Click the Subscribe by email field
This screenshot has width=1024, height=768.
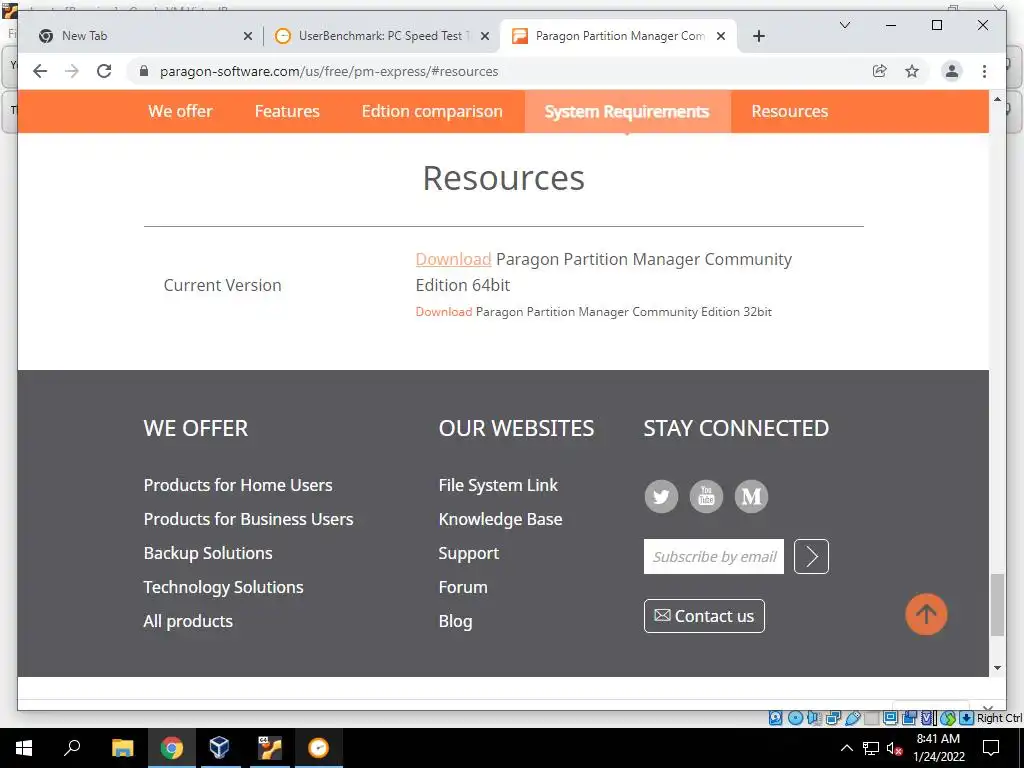click(714, 556)
